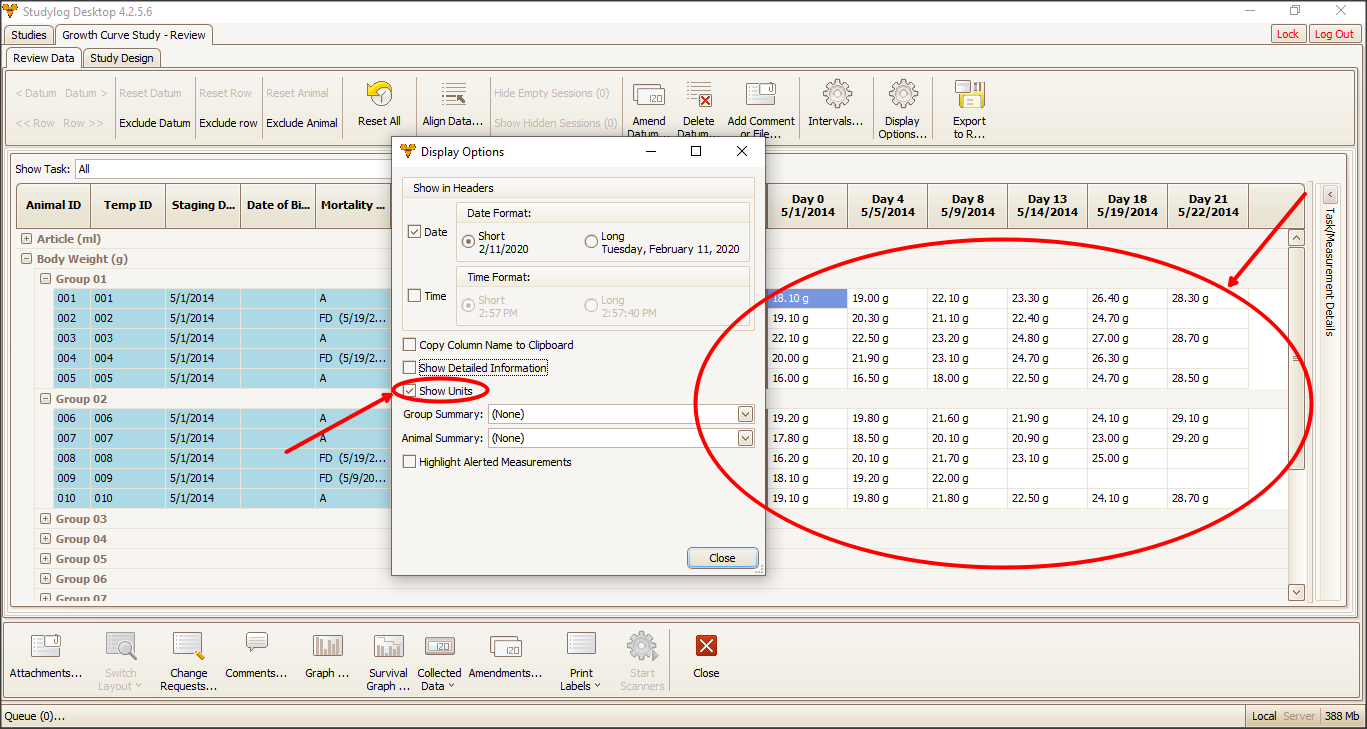Click Exclude row
1367x729 pixels.
point(228,123)
